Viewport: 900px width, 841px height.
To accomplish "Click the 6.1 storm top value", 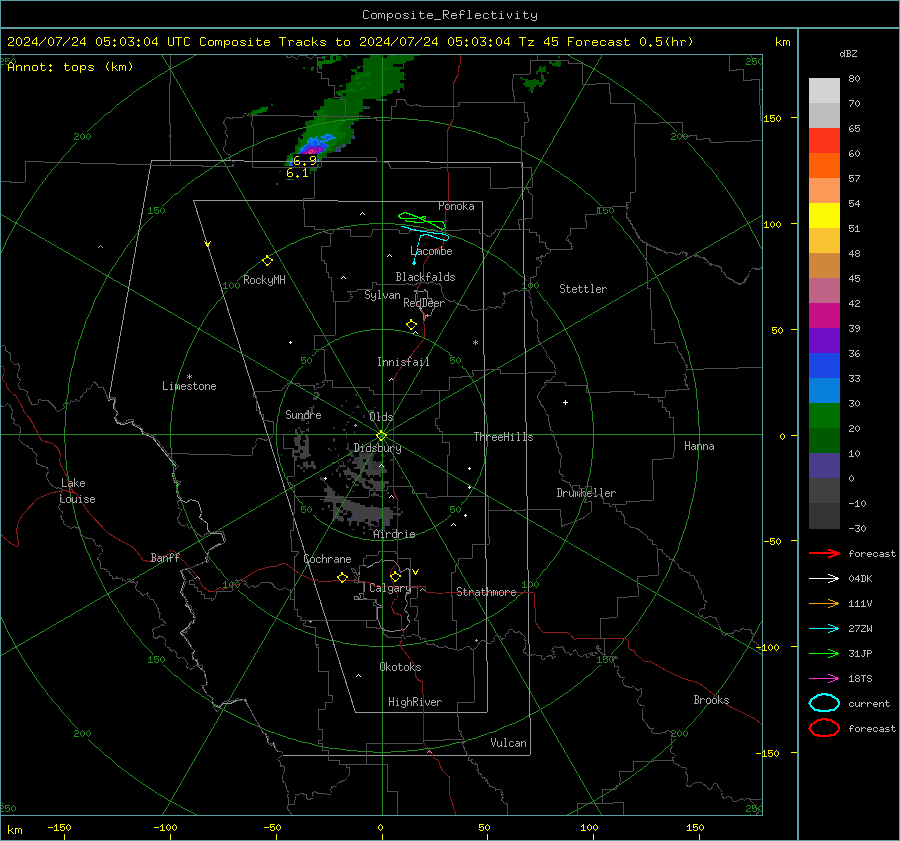I will pos(297,173).
